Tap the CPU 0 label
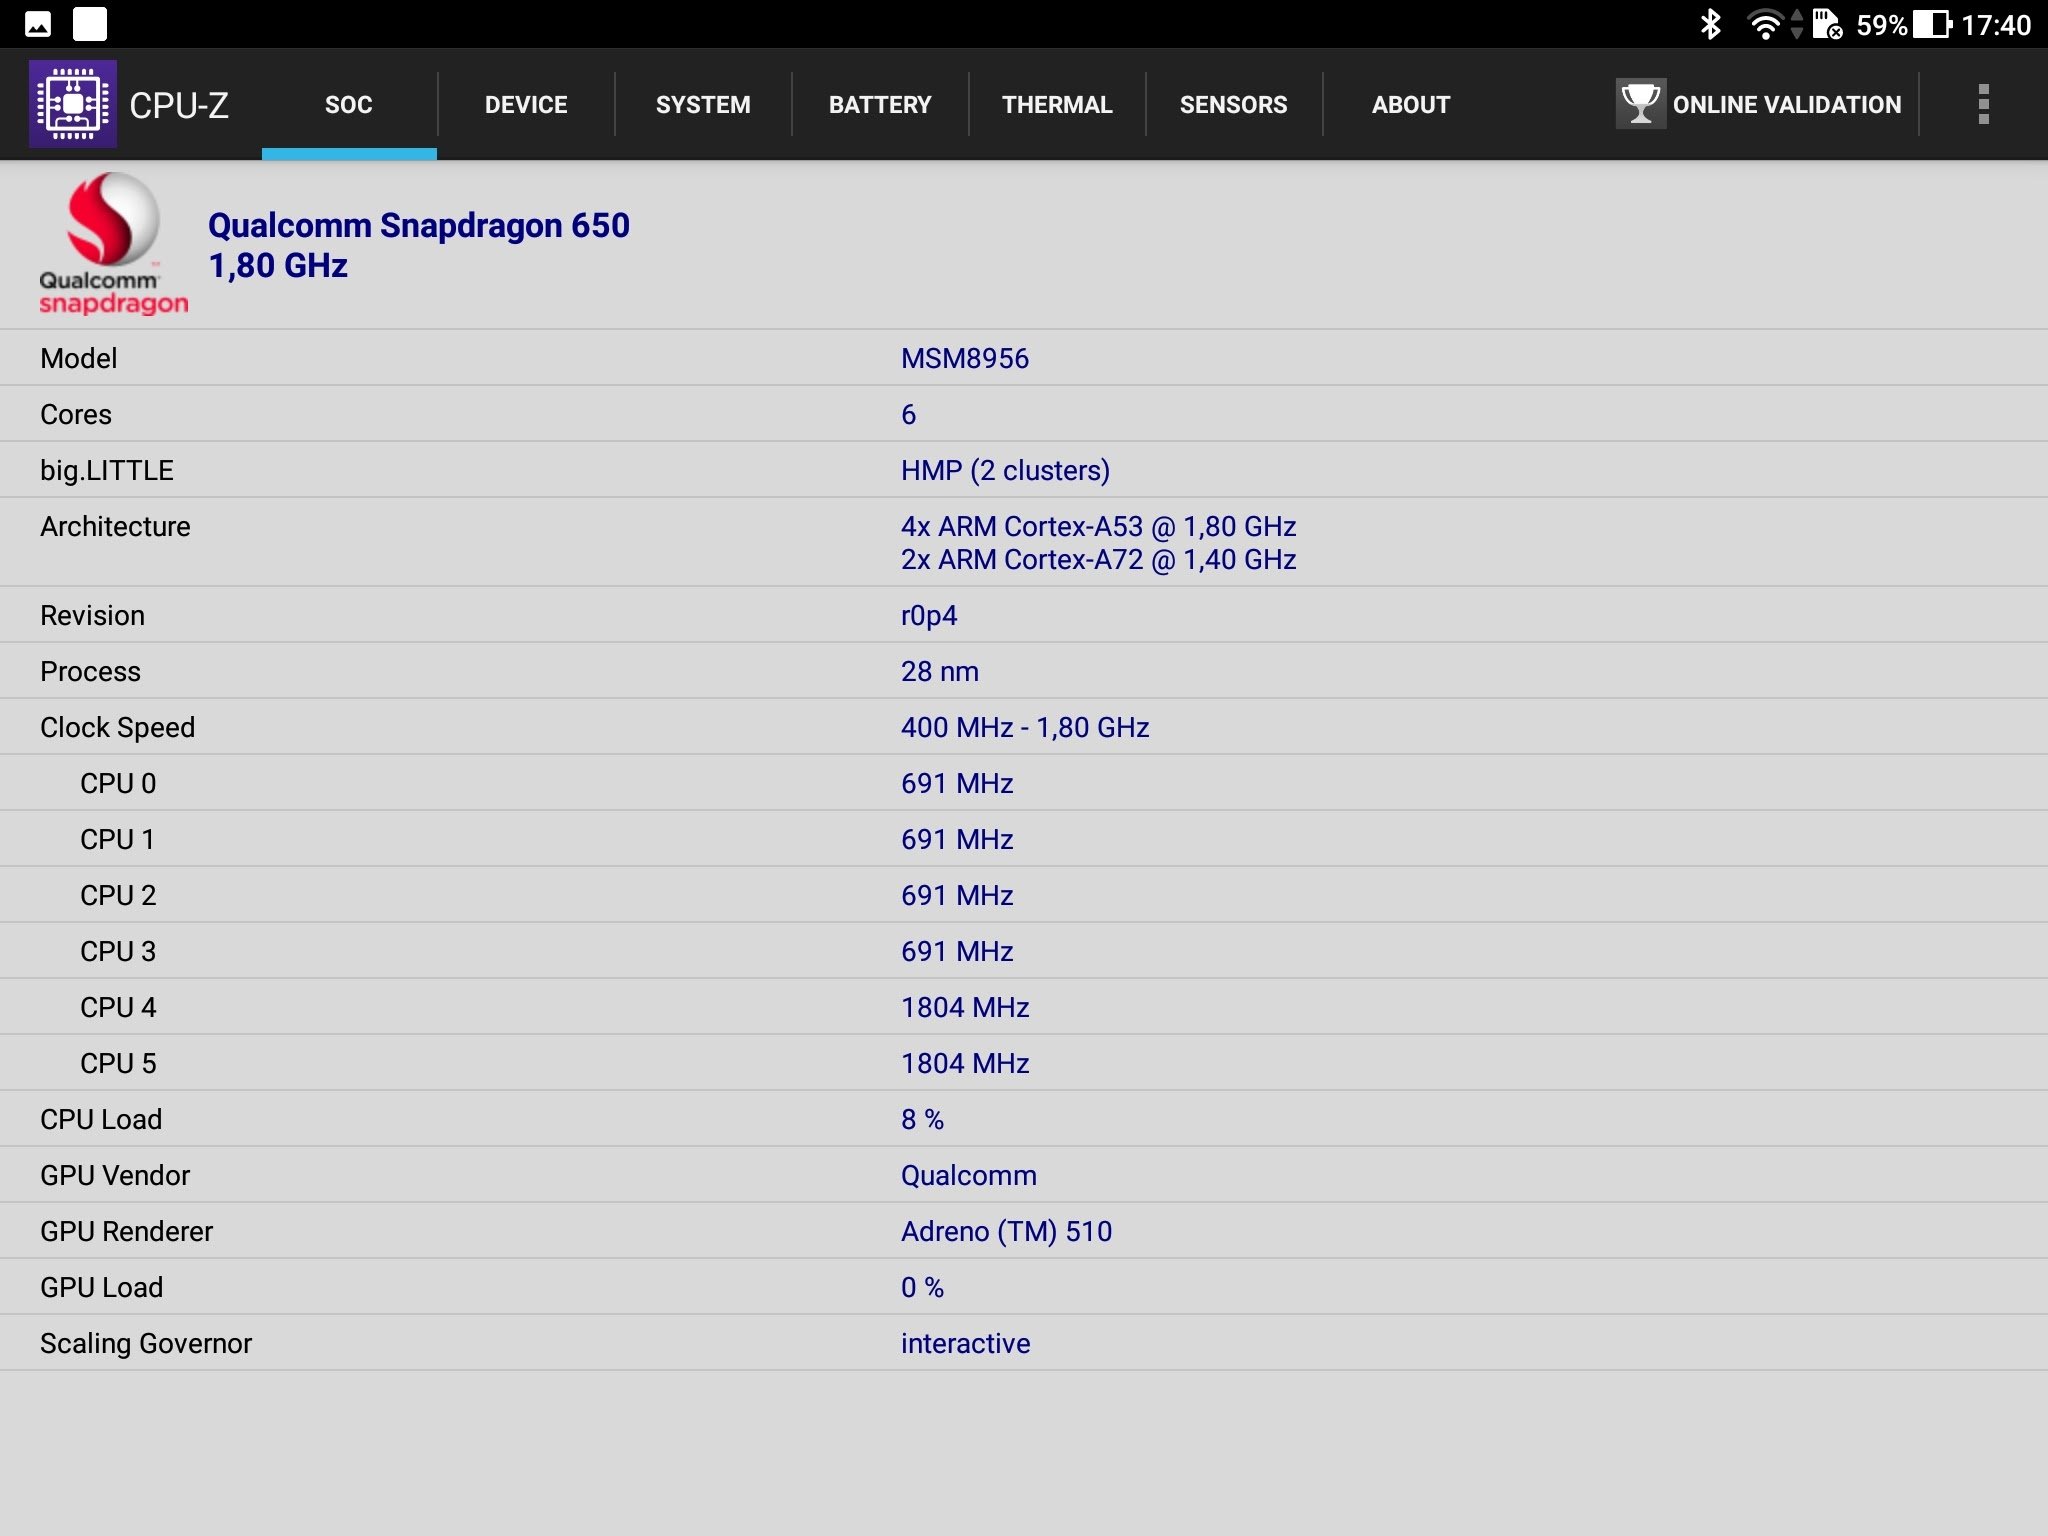Viewport: 2048px width, 1536px height. pyautogui.click(x=118, y=783)
